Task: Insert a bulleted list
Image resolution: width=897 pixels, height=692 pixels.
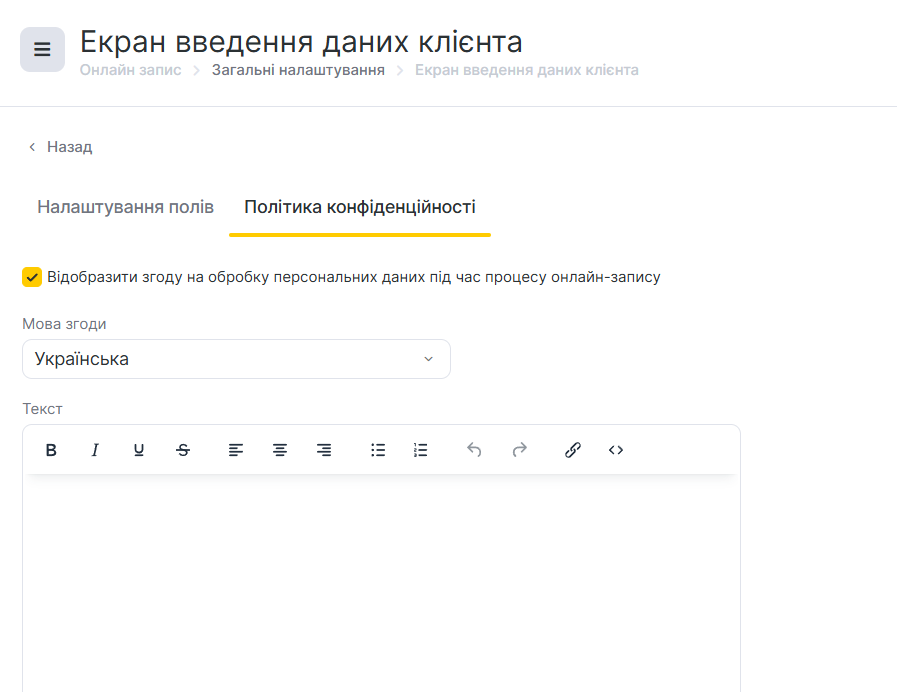Action: click(x=378, y=450)
